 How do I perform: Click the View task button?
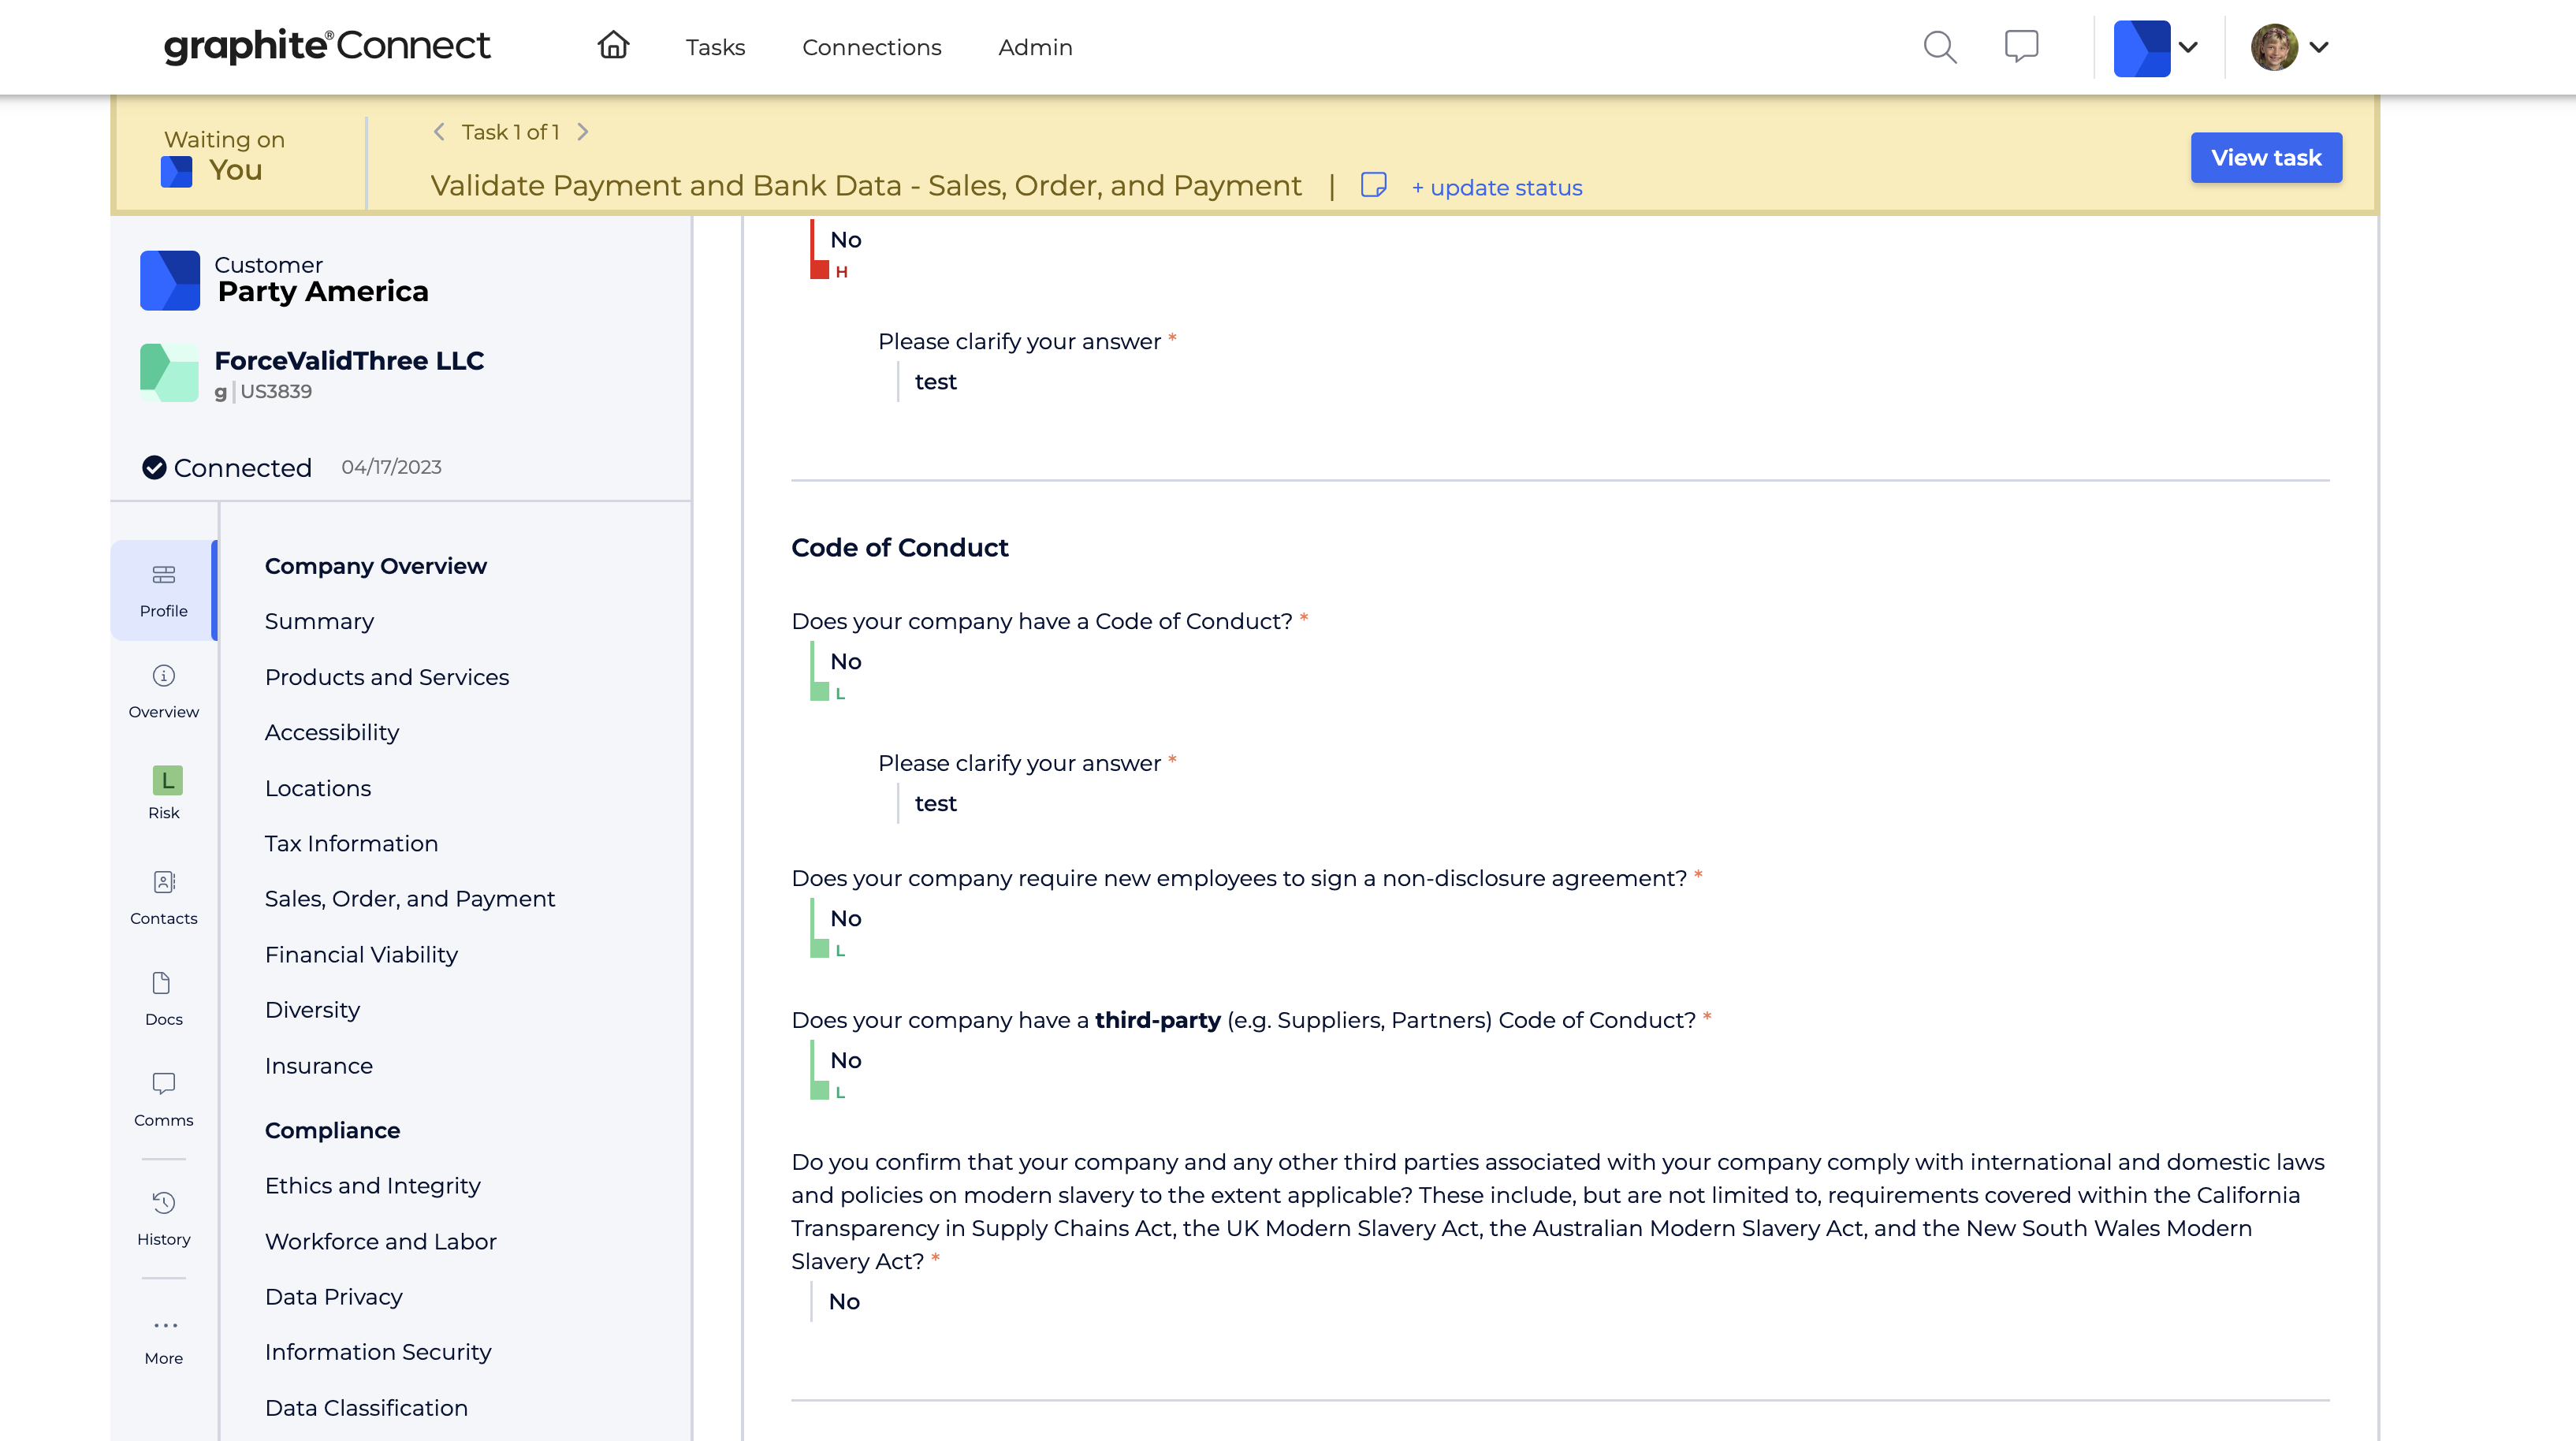coord(2265,157)
